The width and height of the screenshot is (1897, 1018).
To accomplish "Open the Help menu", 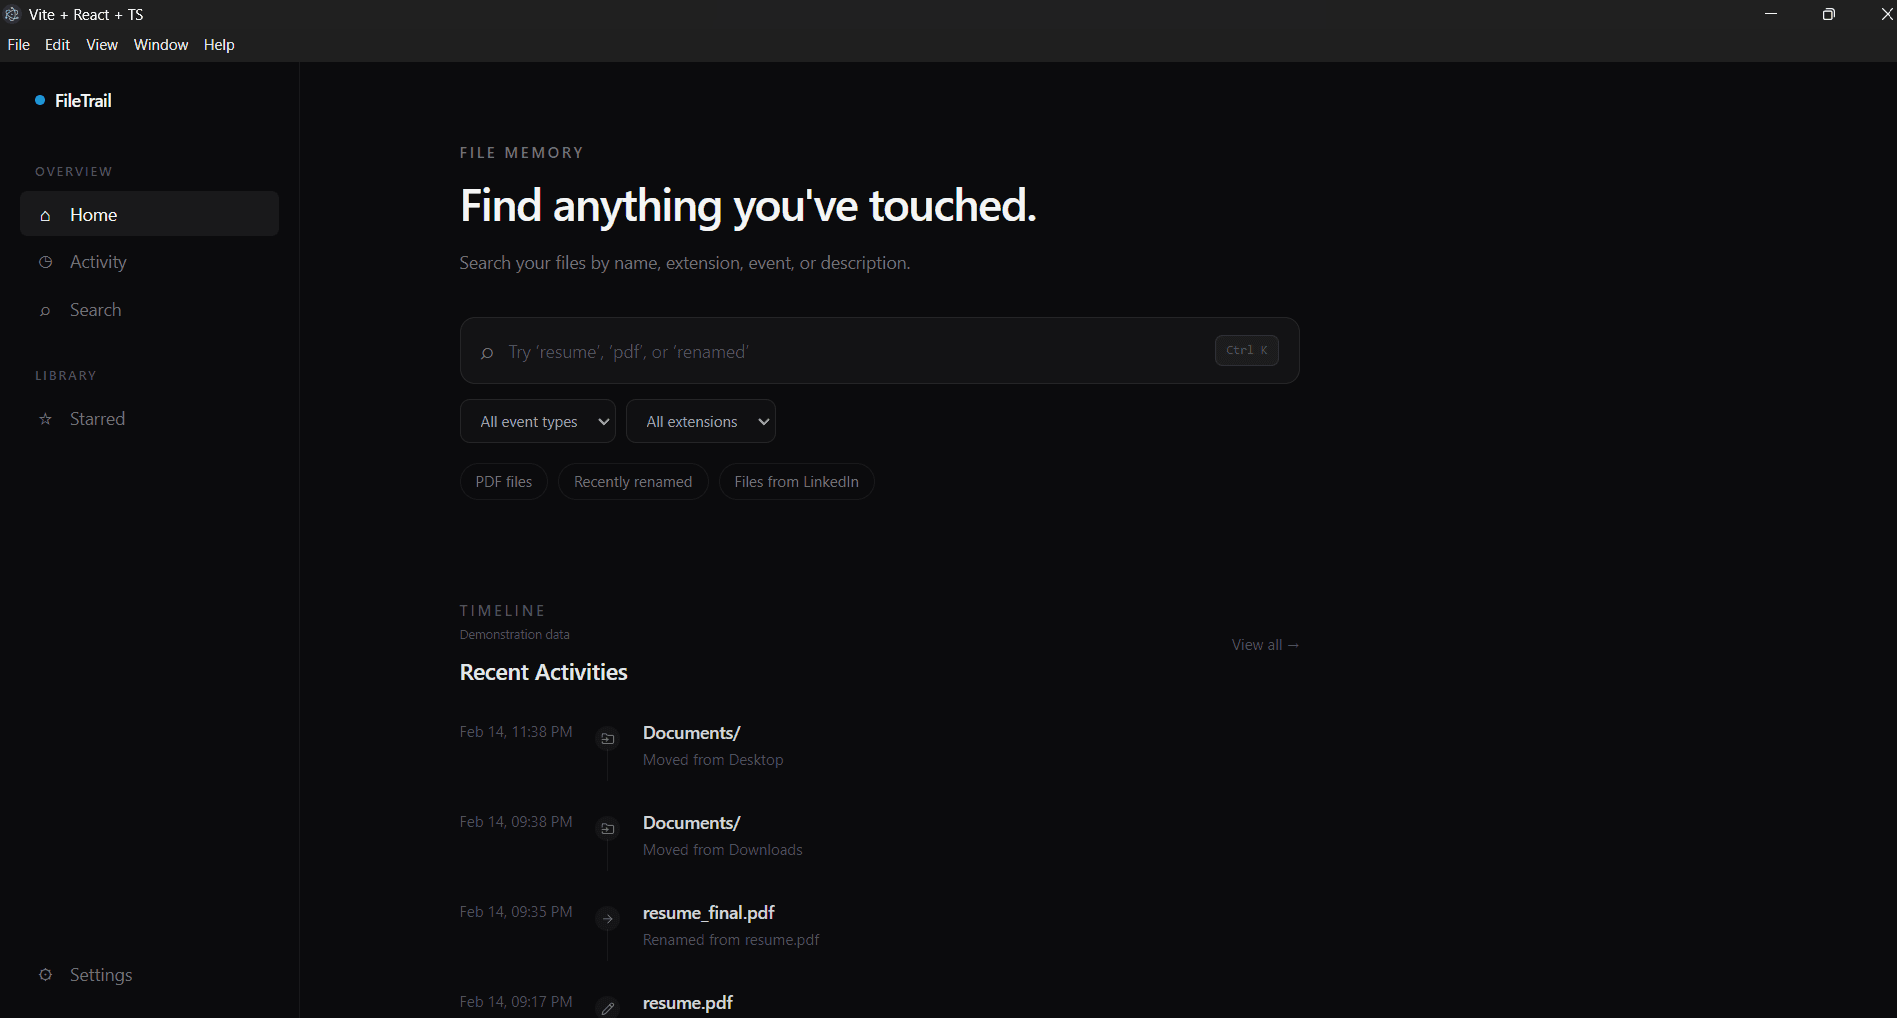I will point(219,45).
